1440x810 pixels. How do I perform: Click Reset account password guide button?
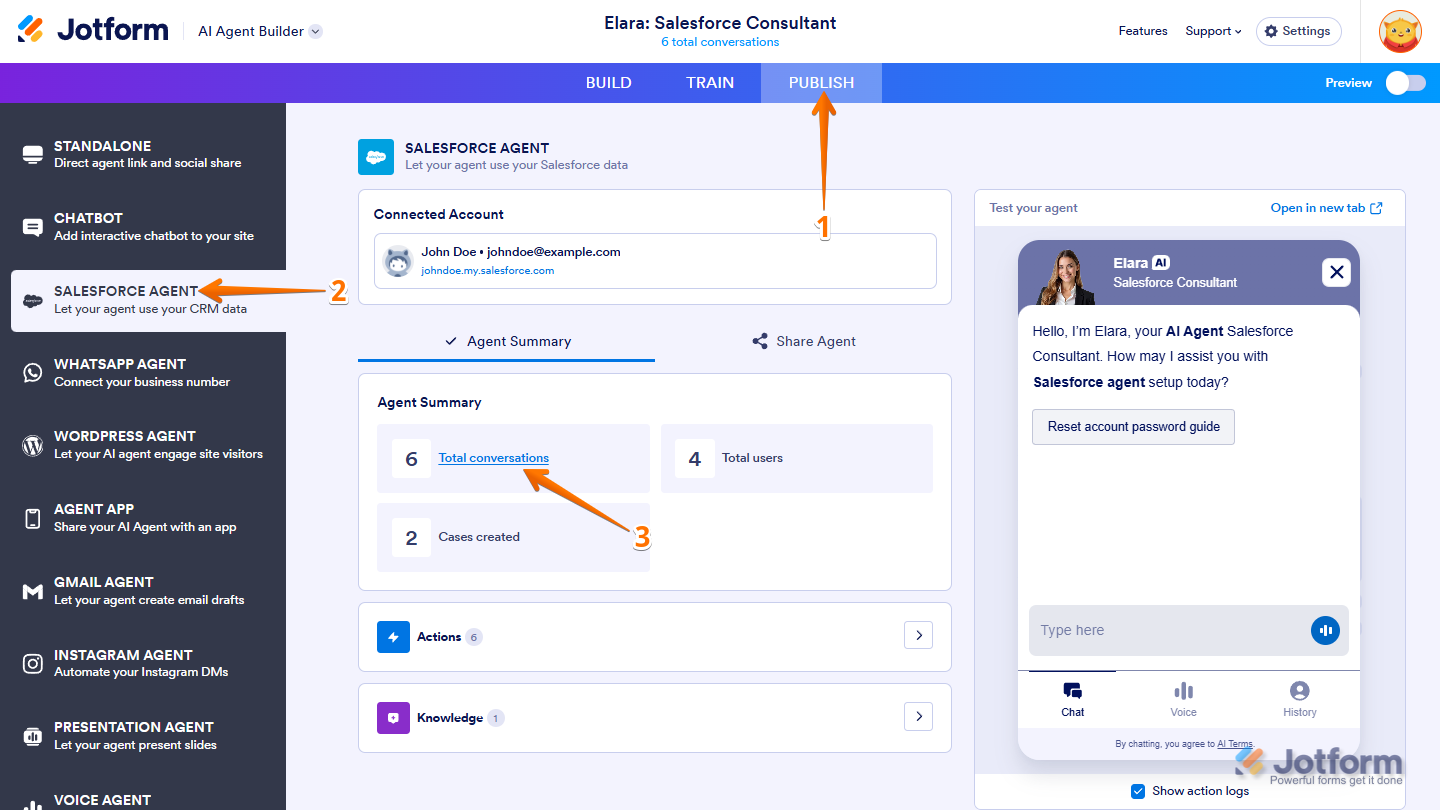click(x=1133, y=427)
